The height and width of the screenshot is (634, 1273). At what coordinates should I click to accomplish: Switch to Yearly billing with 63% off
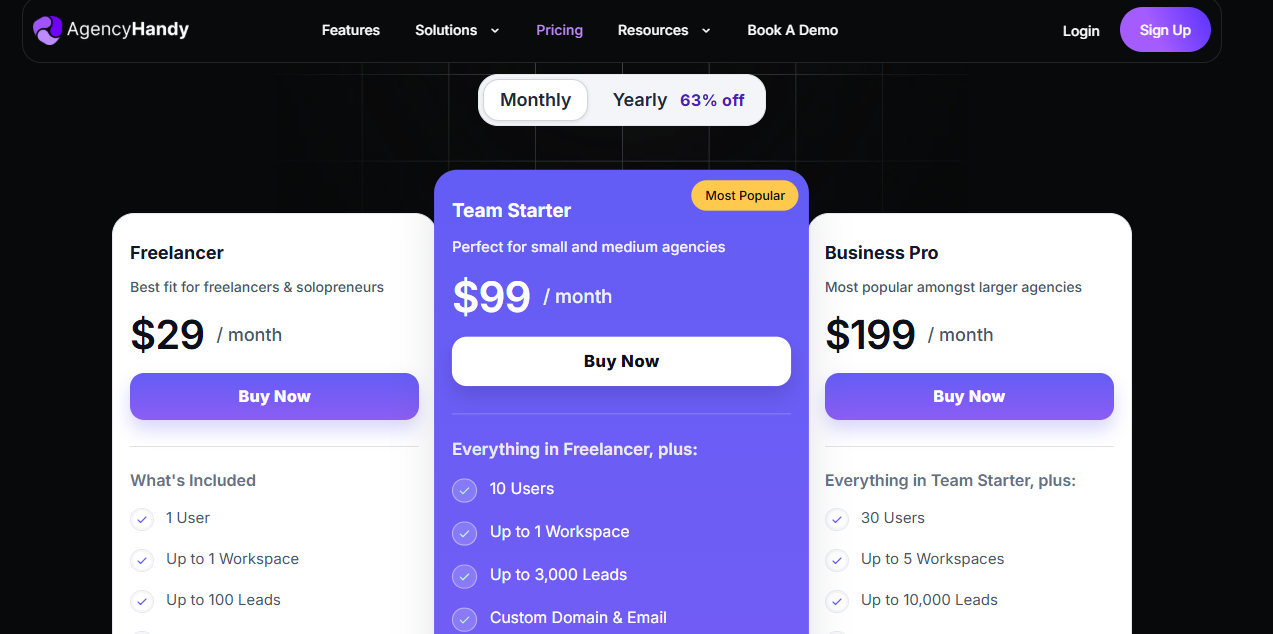[x=676, y=99]
